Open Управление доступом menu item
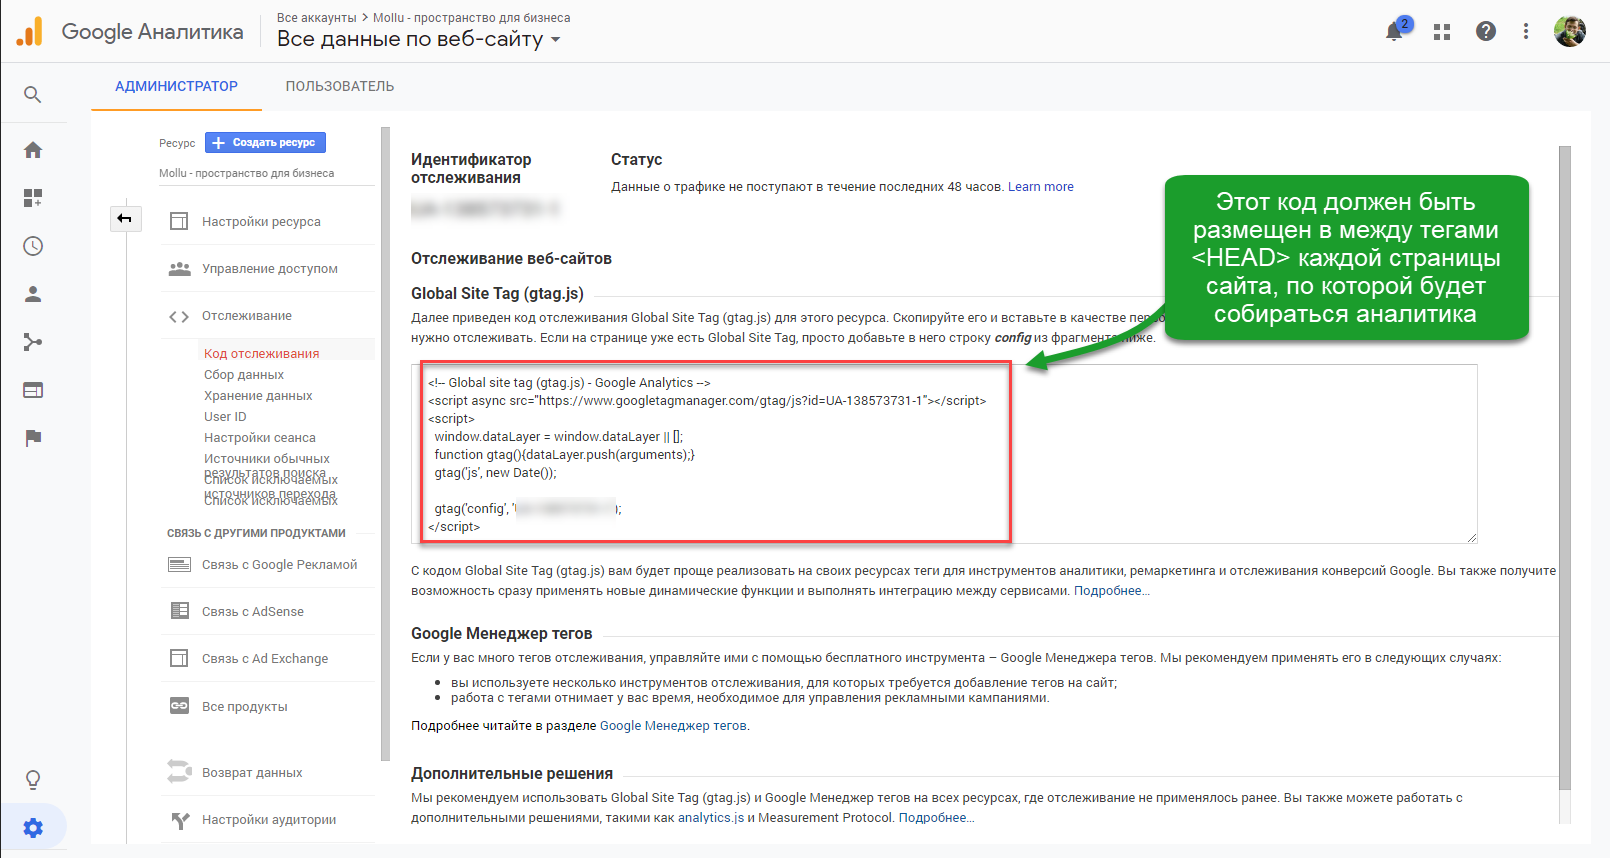Screen dimensions: 1610x858 click(x=268, y=268)
